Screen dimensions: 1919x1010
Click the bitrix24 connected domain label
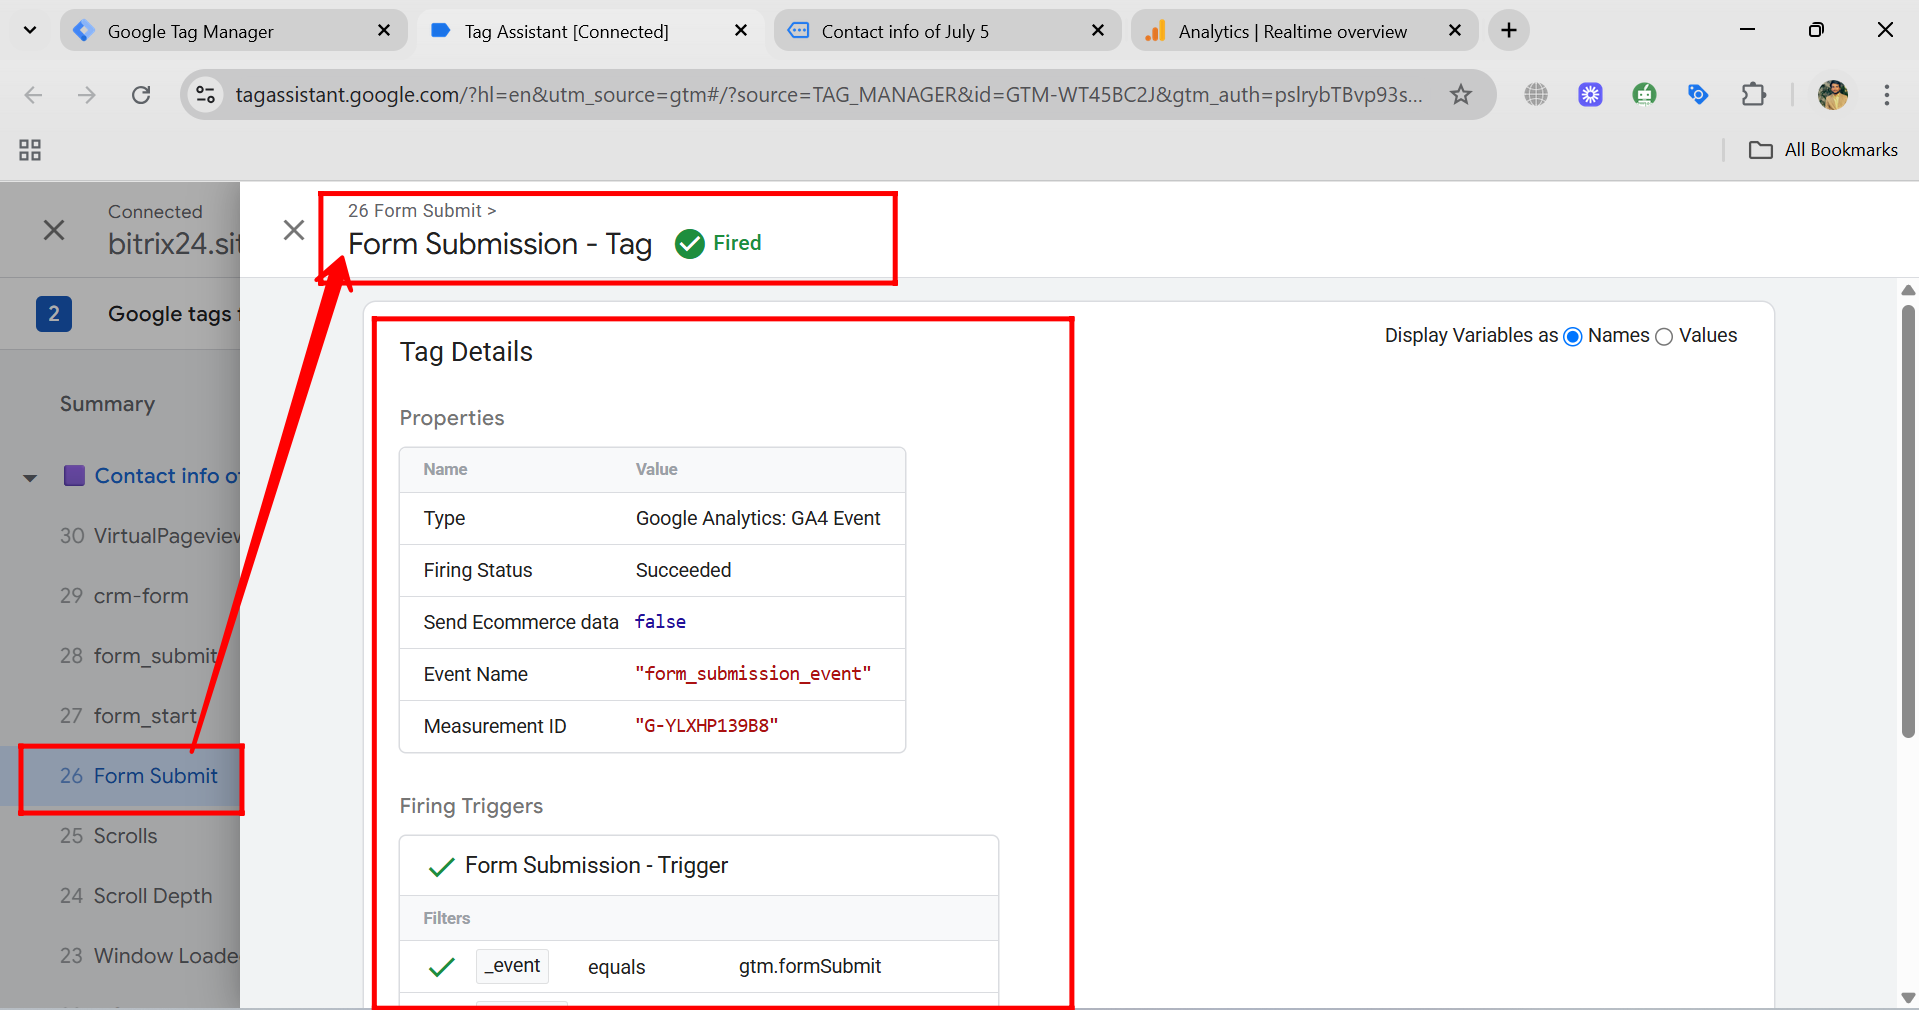point(174,244)
